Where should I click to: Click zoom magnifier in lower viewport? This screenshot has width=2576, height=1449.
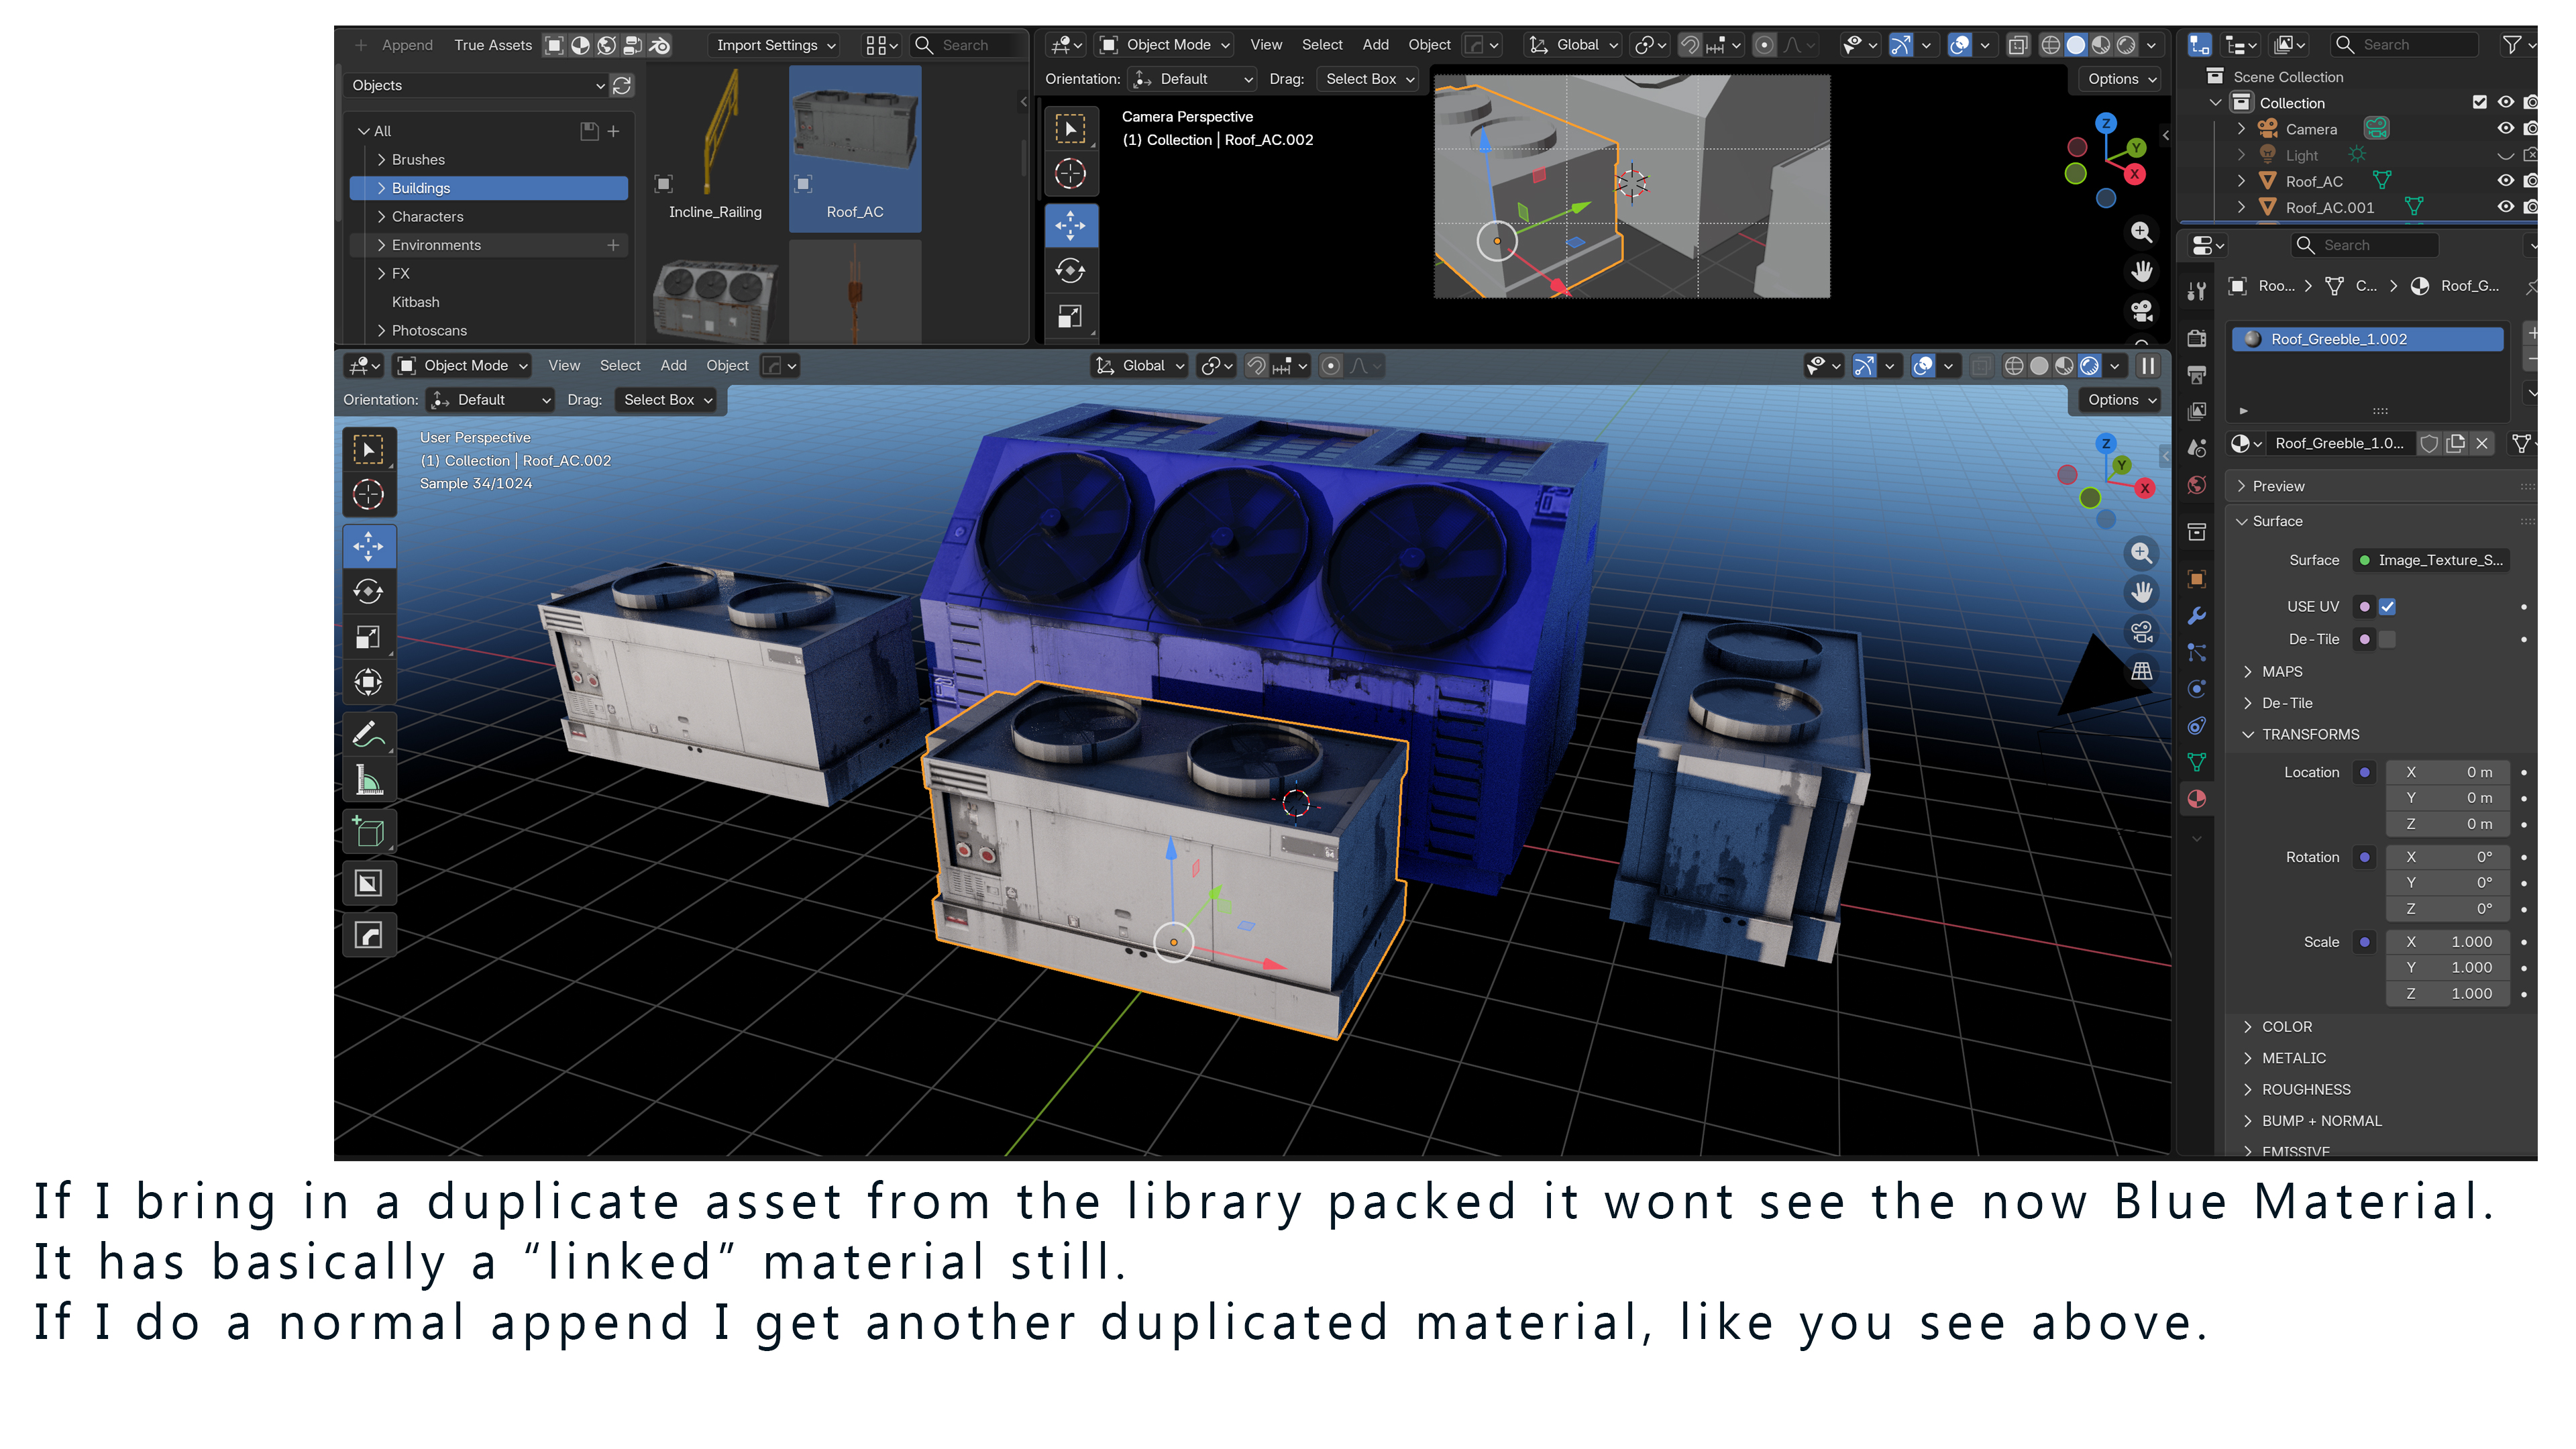coord(2141,553)
